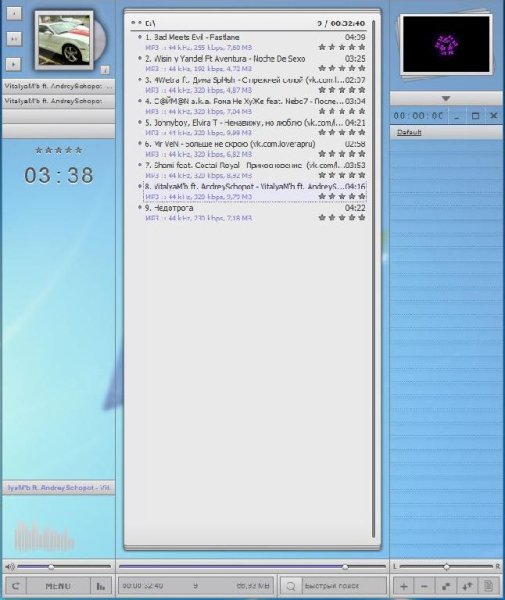
Task: Click the L/R balance slider
Action: [446, 566]
